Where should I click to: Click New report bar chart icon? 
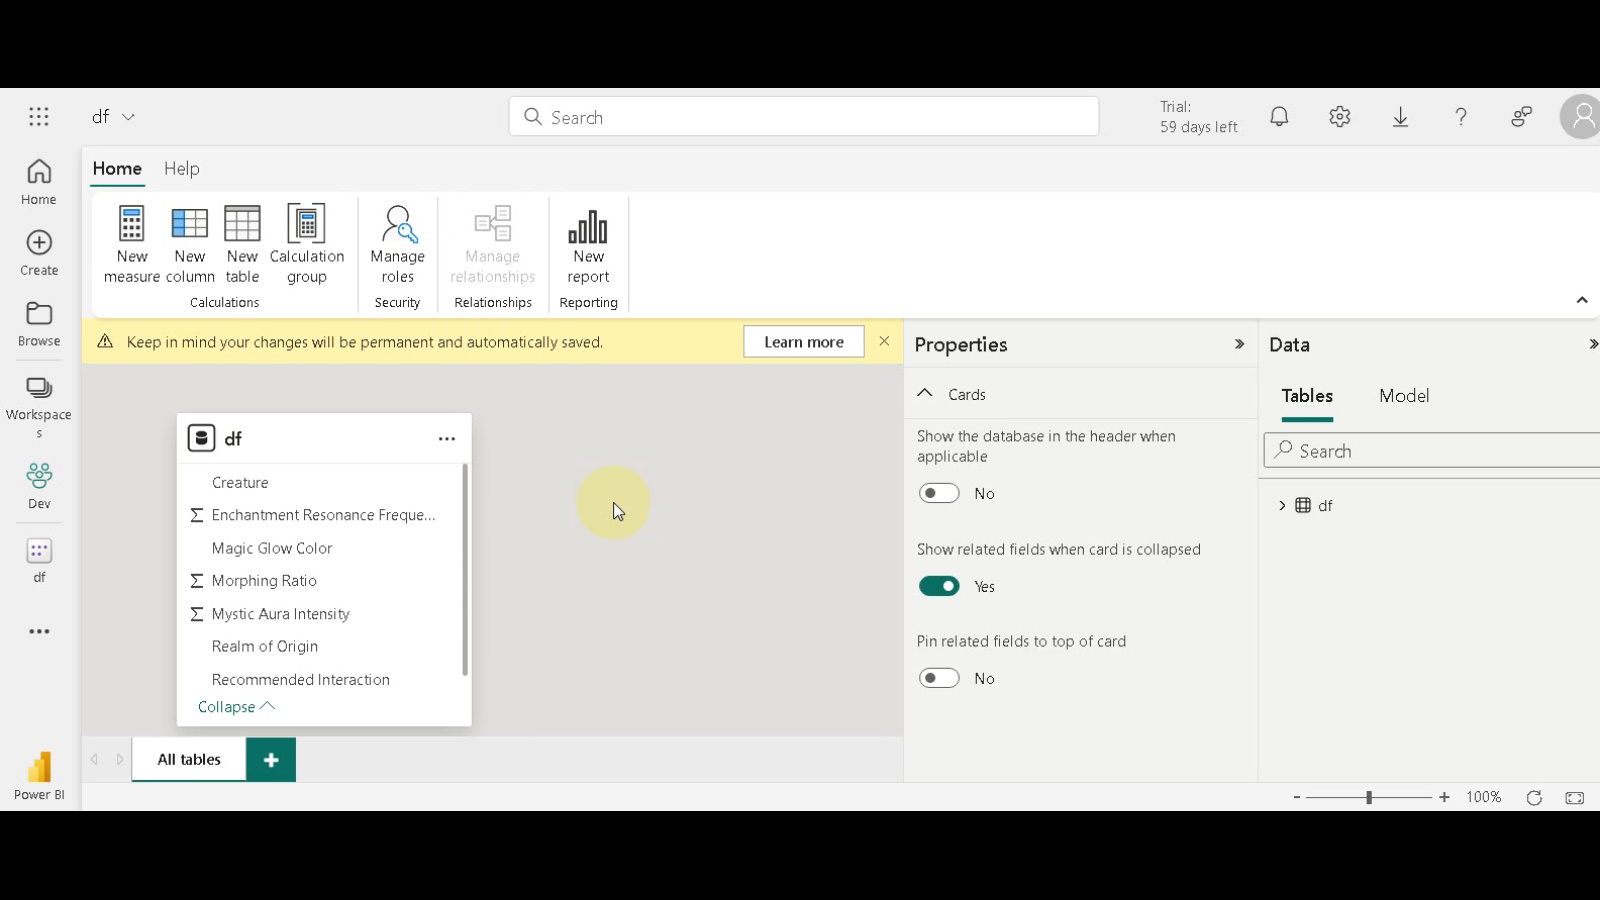pos(588,227)
